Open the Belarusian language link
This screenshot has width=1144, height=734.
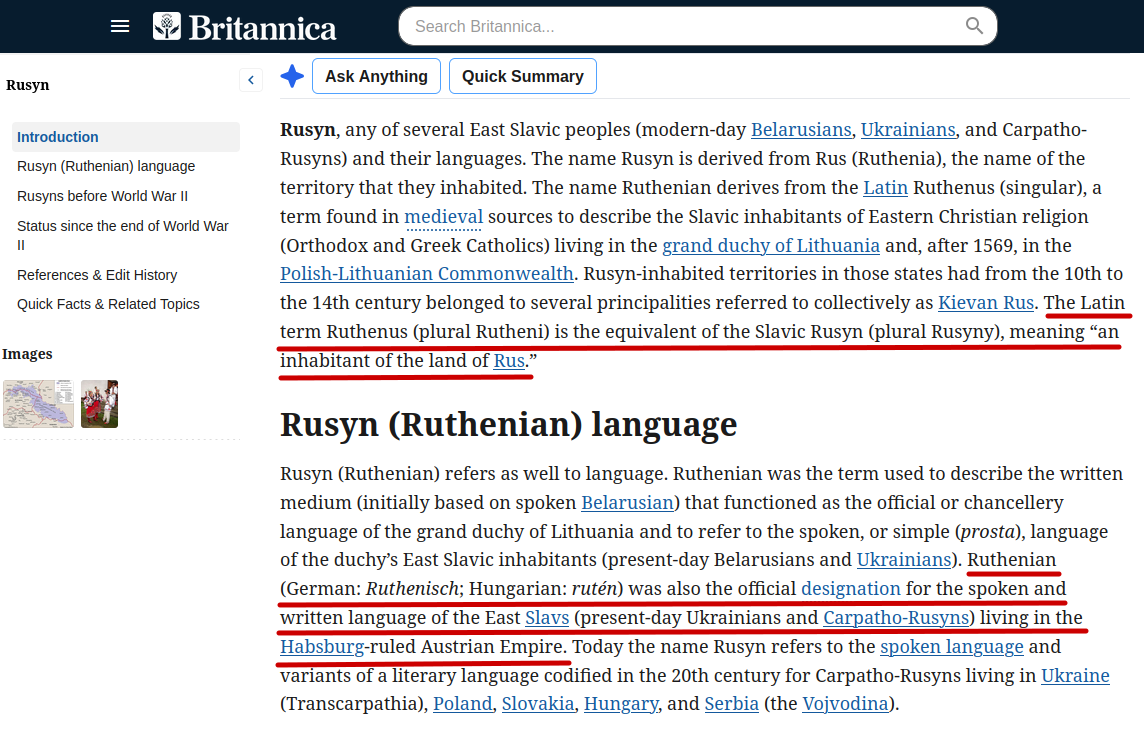[x=627, y=503]
